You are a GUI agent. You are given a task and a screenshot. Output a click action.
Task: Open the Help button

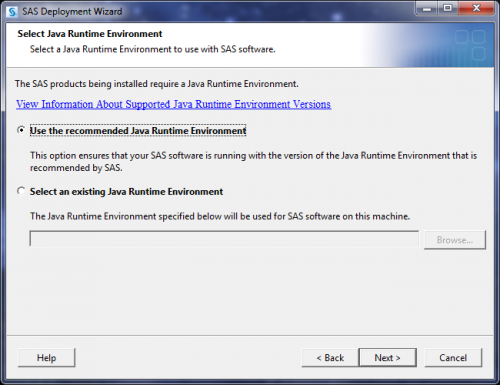[x=46, y=358]
